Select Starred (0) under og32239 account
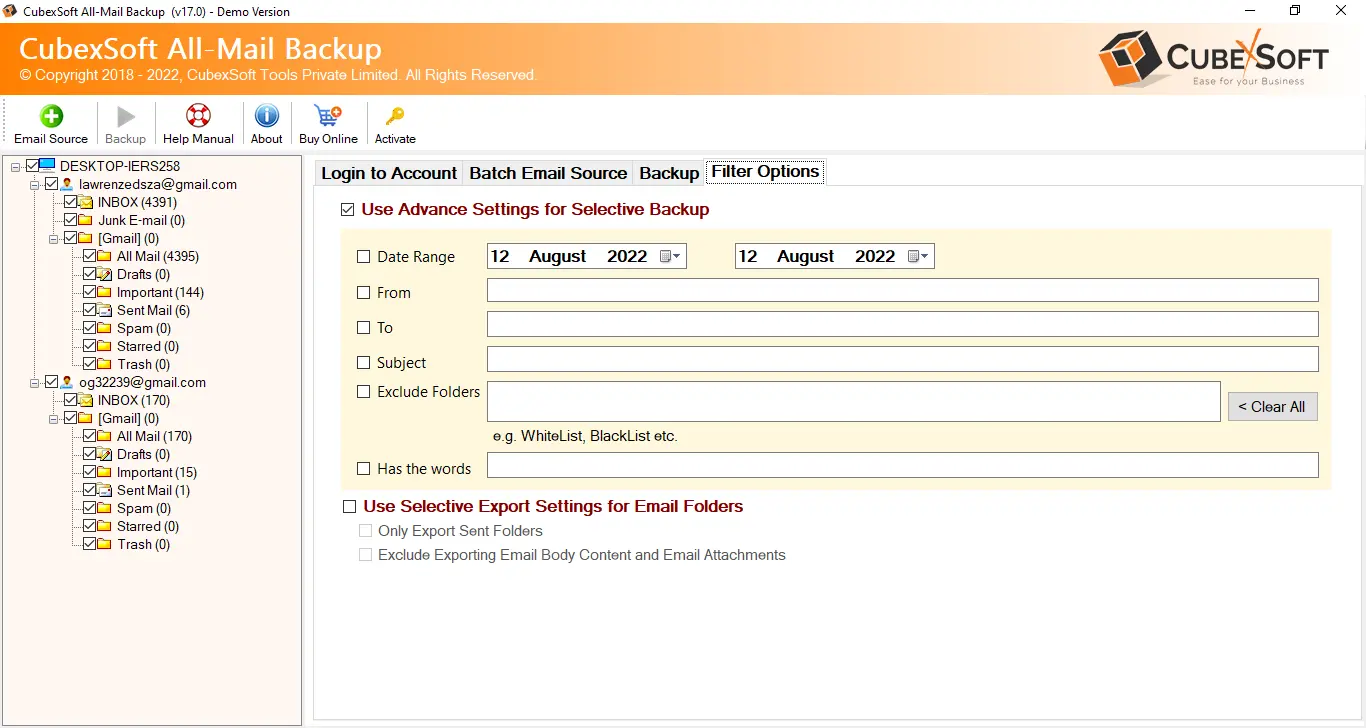Image resolution: width=1366 pixels, height=728 pixels. (x=148, y=526)
